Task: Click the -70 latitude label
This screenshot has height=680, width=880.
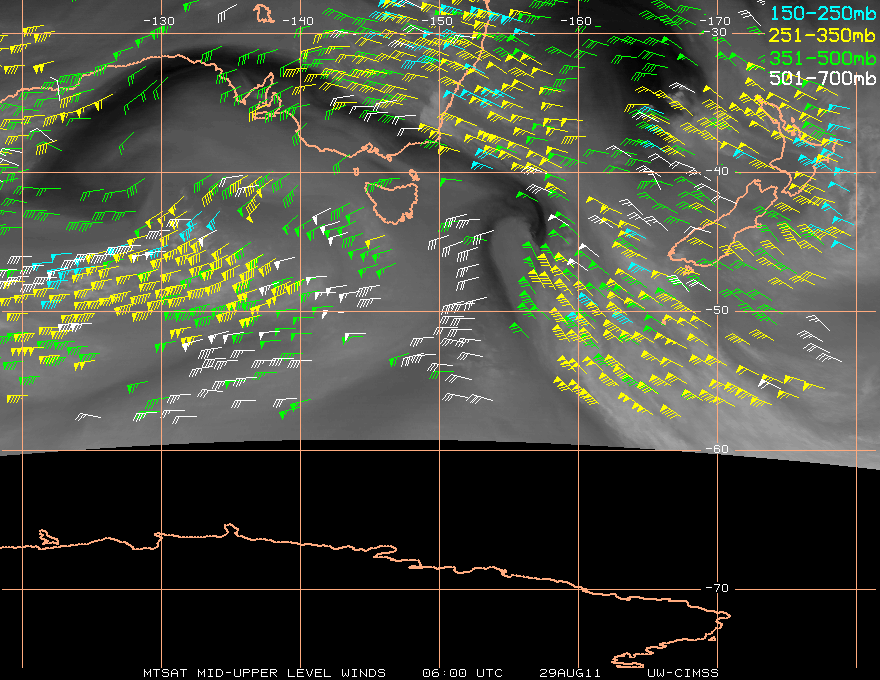Action: pos(717,588)
